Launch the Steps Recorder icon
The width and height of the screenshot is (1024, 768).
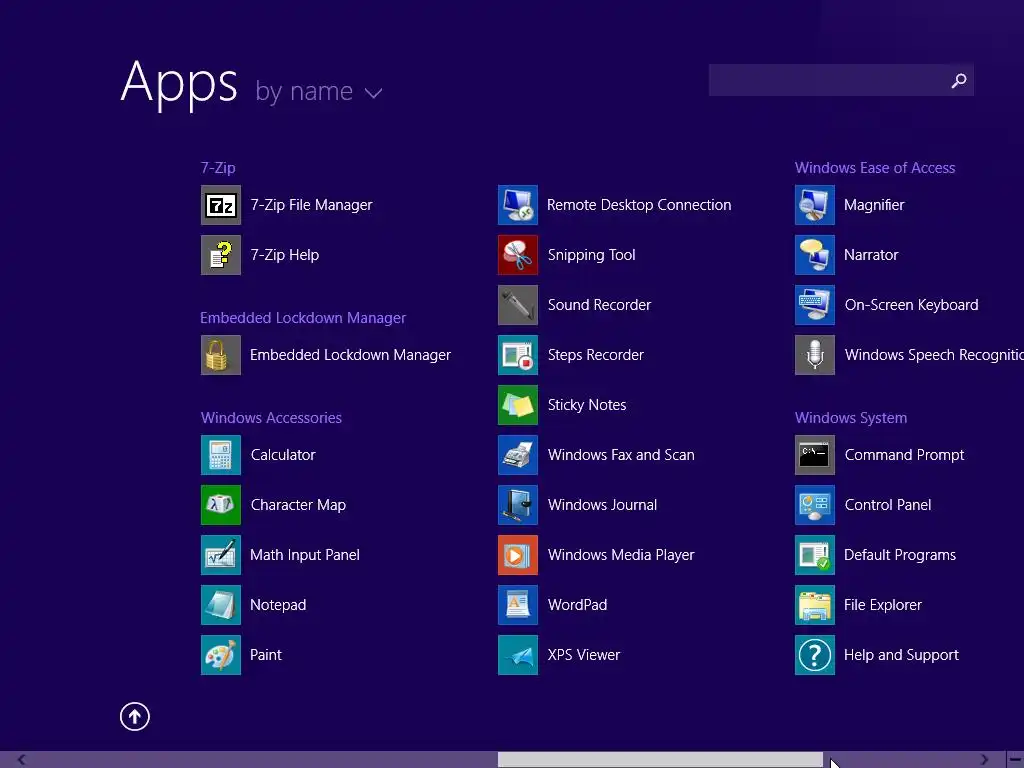[x=518, y=355]
